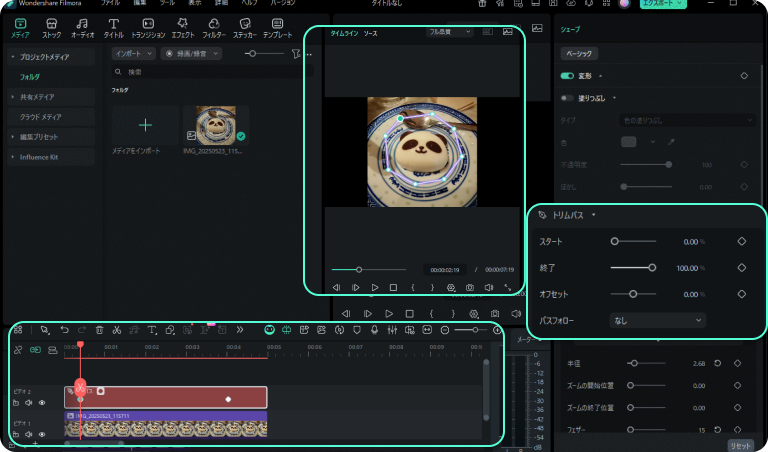Click the メディアをインポート tile
The image size is (768, 452).
145,130
